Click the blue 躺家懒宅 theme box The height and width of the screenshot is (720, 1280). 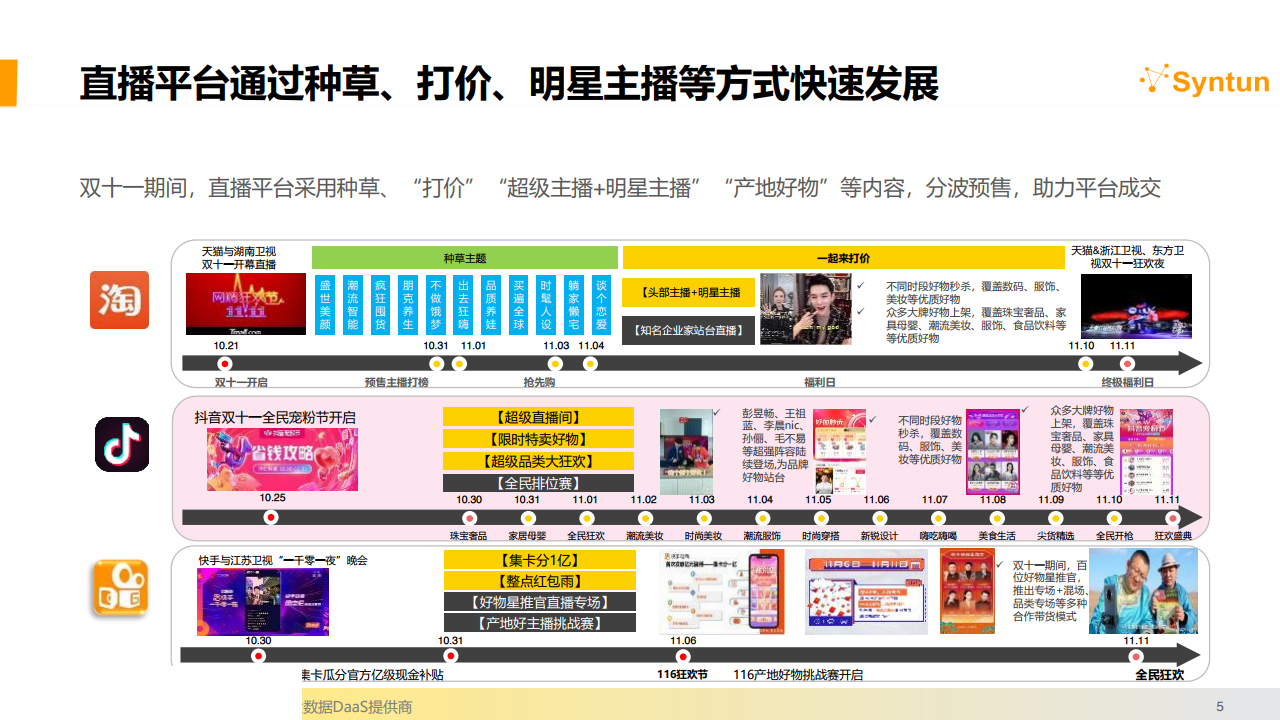[572, 304]
